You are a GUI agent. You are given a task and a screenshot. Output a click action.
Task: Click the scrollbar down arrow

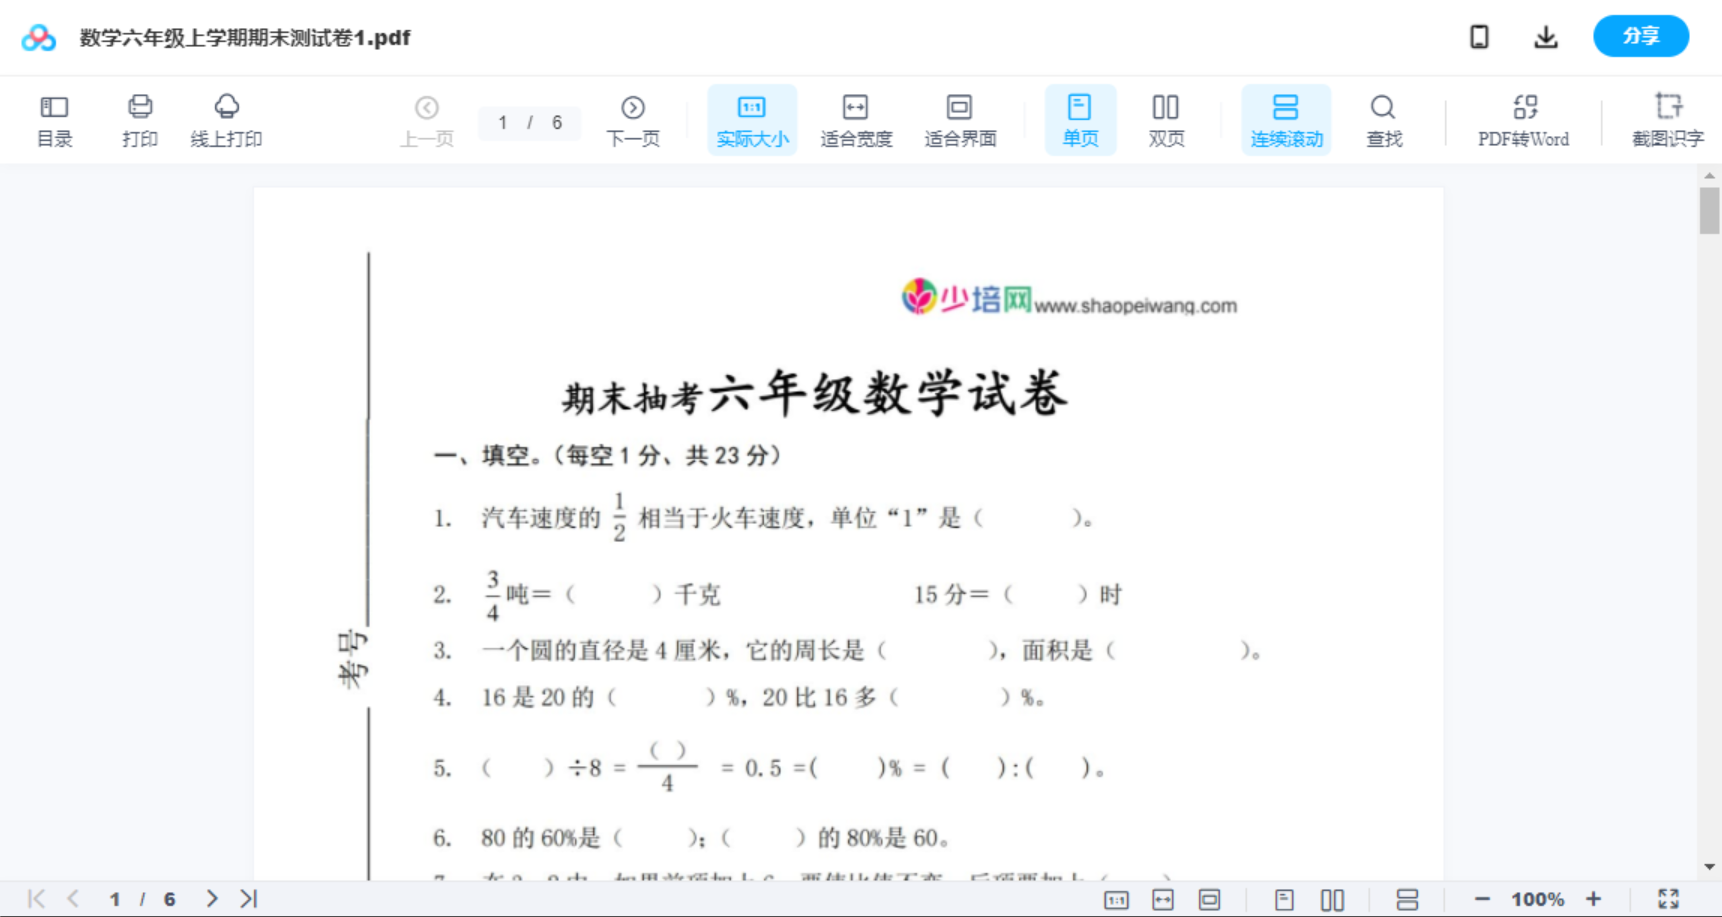(1710, 867)
